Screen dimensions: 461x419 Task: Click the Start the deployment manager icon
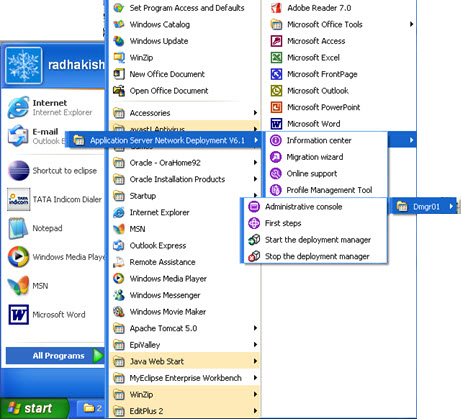[x=254, y=240]
